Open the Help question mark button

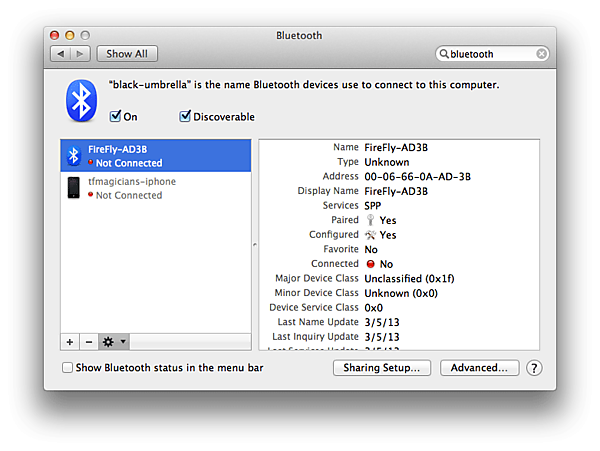click(534, 368)
